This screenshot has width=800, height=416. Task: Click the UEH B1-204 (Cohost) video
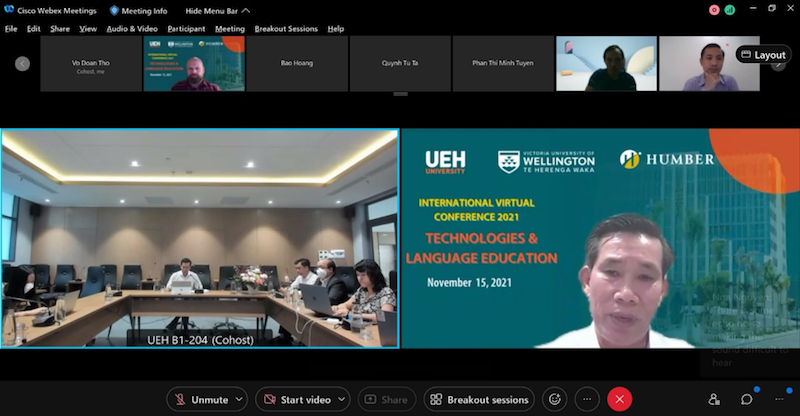point(200,238)
